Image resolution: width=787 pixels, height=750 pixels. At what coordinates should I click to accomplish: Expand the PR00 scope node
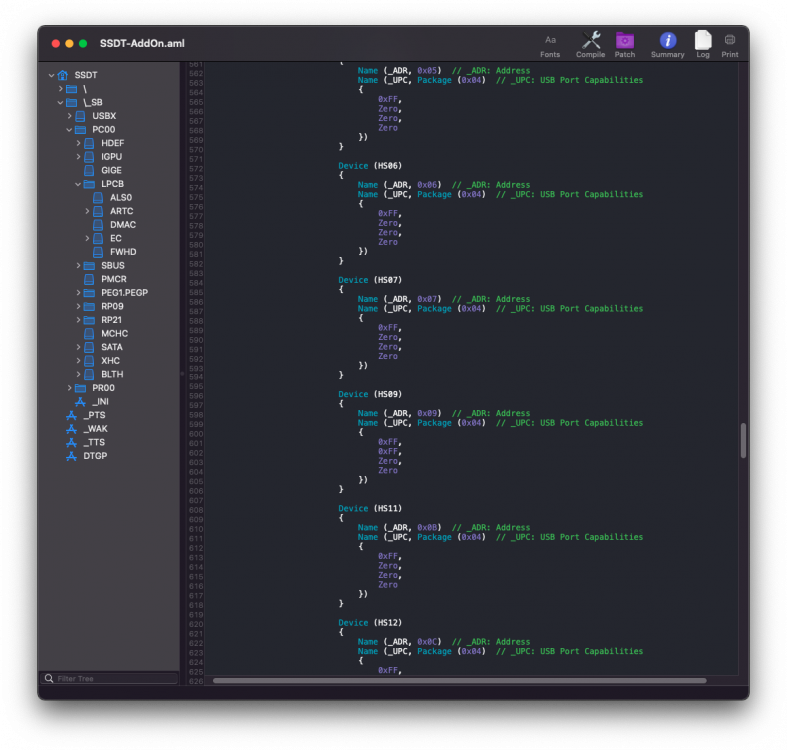(x=69, y=388)
